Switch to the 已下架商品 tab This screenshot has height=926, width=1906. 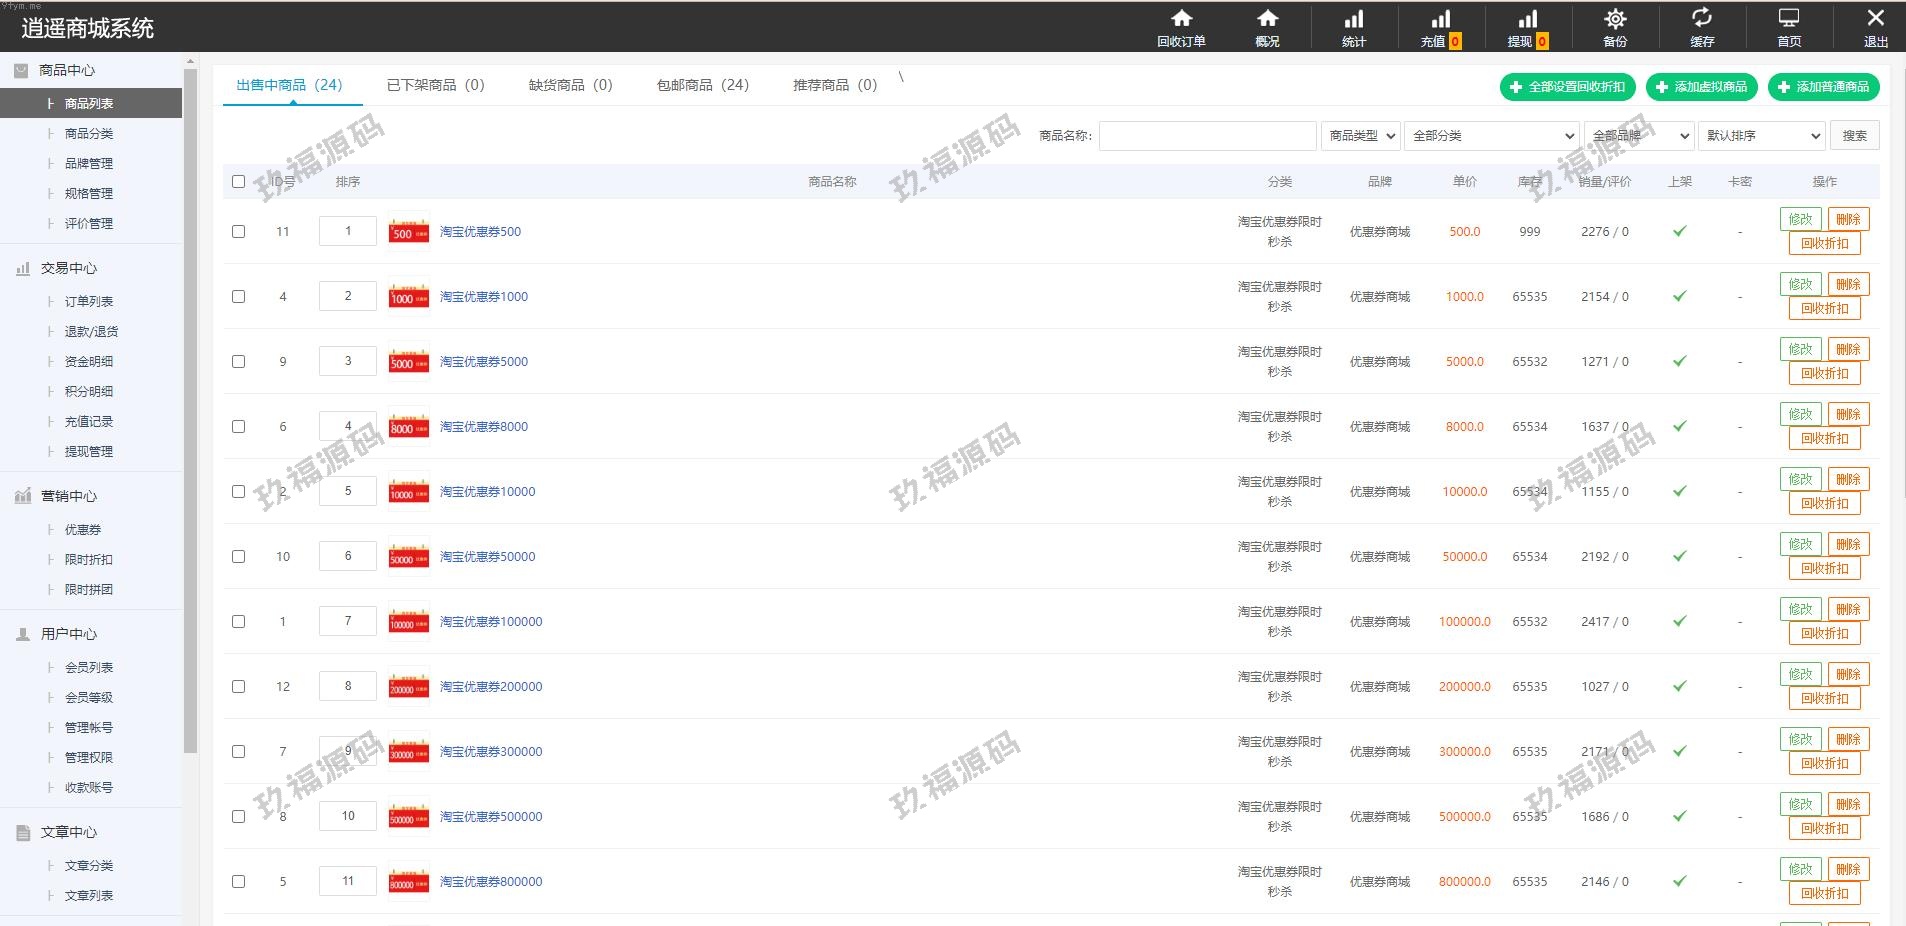coord(435,85)
